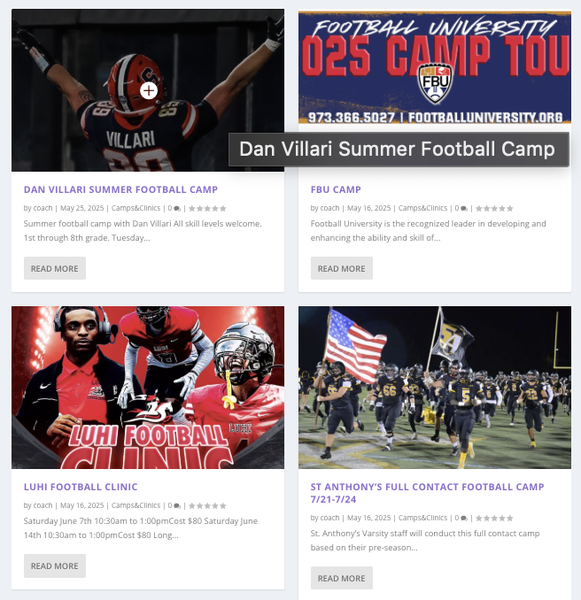Click comment bubble icon on LuHi Football Clinic post
Screen dimensions: 581x600
pos(177,506)
